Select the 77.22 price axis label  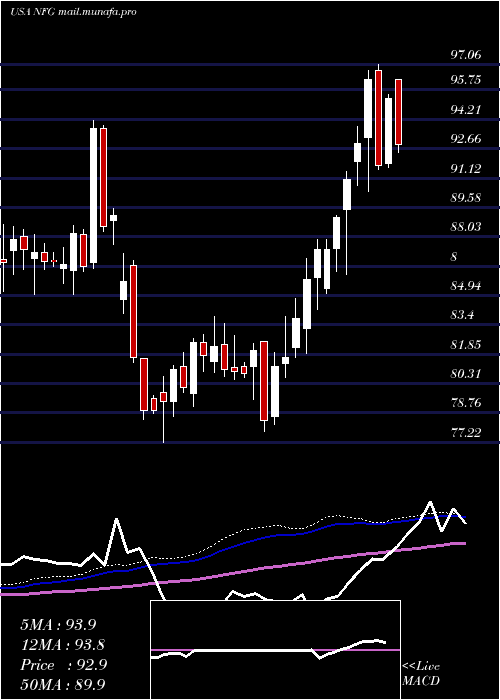(x=466, y=433)
